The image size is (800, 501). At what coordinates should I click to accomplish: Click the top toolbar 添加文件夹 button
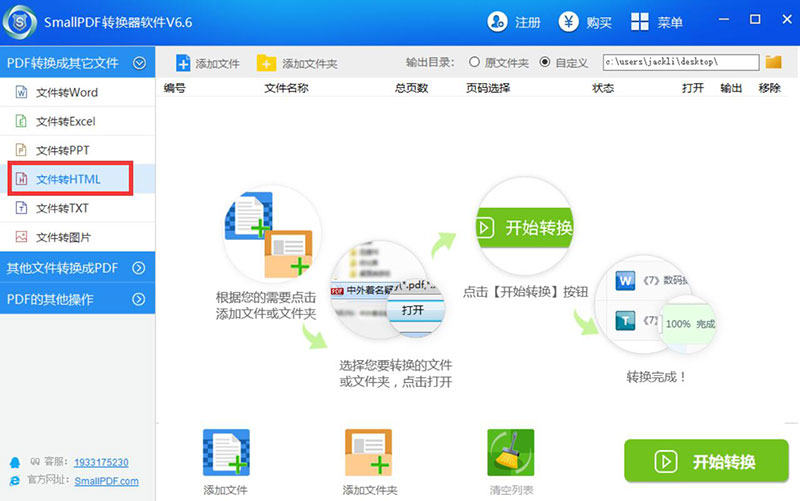tap(297, 63)
